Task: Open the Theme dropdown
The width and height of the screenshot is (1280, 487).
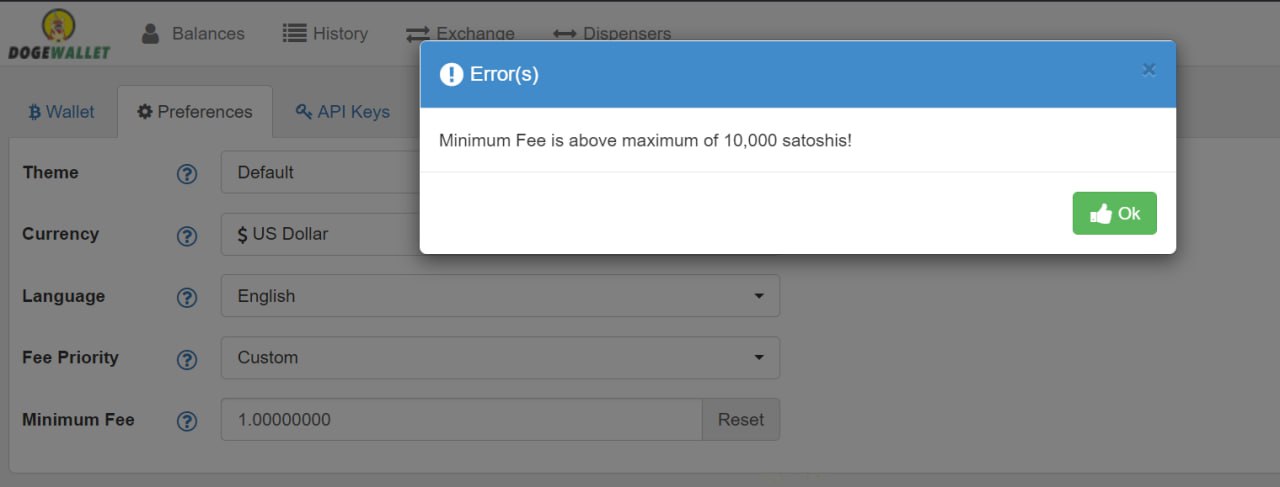Action: [x=320, y=173]
